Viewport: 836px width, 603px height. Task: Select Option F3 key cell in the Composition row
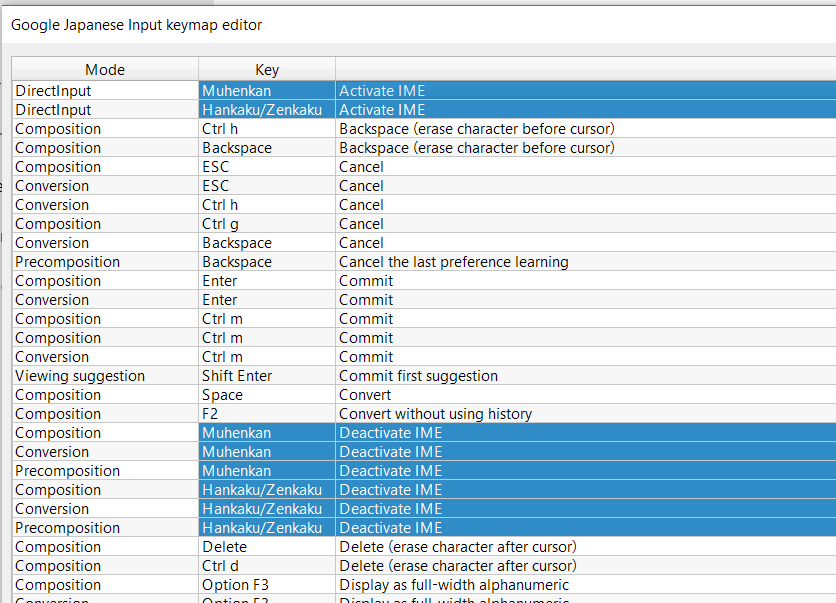coord(267,585)
